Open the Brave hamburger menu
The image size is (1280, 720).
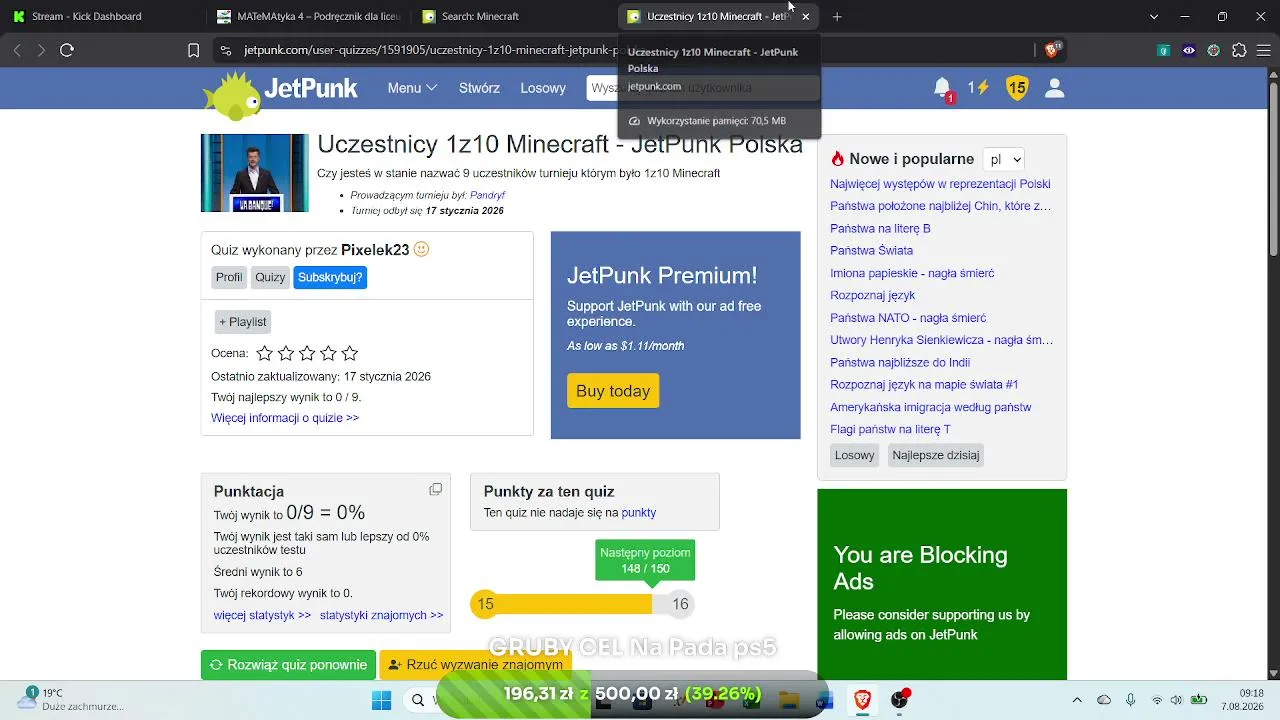(x=1264, y=50)
